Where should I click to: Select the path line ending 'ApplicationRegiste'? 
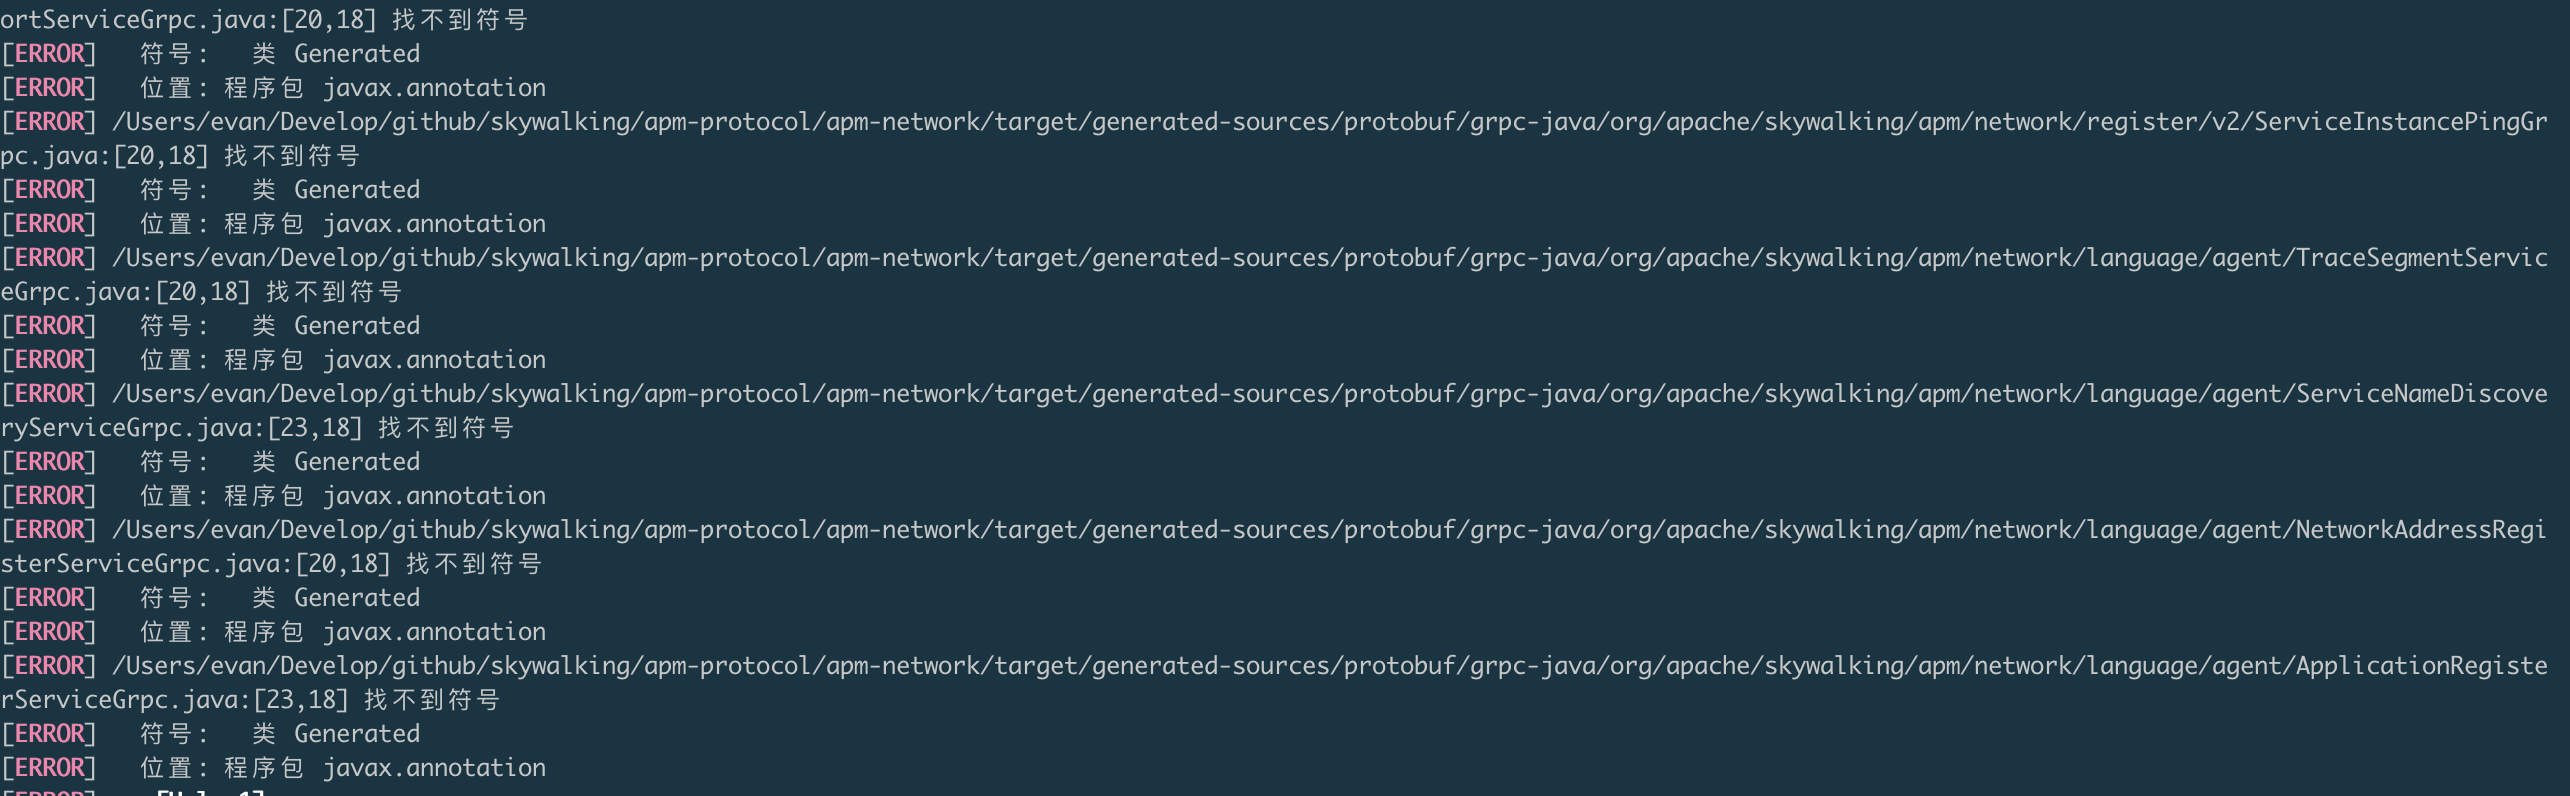click(1274, 666)
